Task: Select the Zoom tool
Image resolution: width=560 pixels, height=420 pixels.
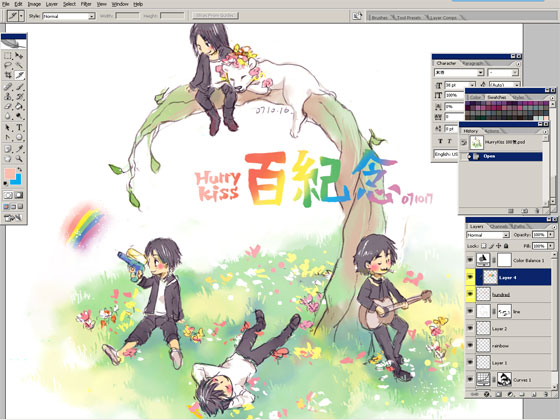Action: click(19, 159)
